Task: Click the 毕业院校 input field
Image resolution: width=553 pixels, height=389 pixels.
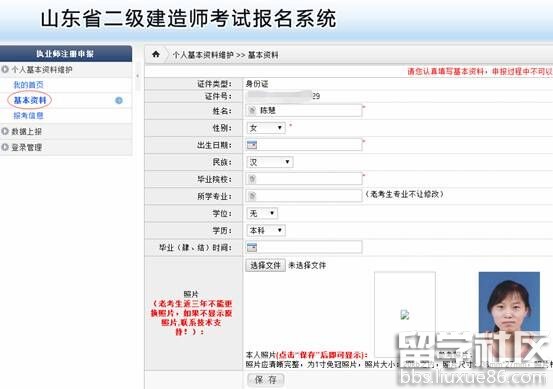Action: pos(304,179)
